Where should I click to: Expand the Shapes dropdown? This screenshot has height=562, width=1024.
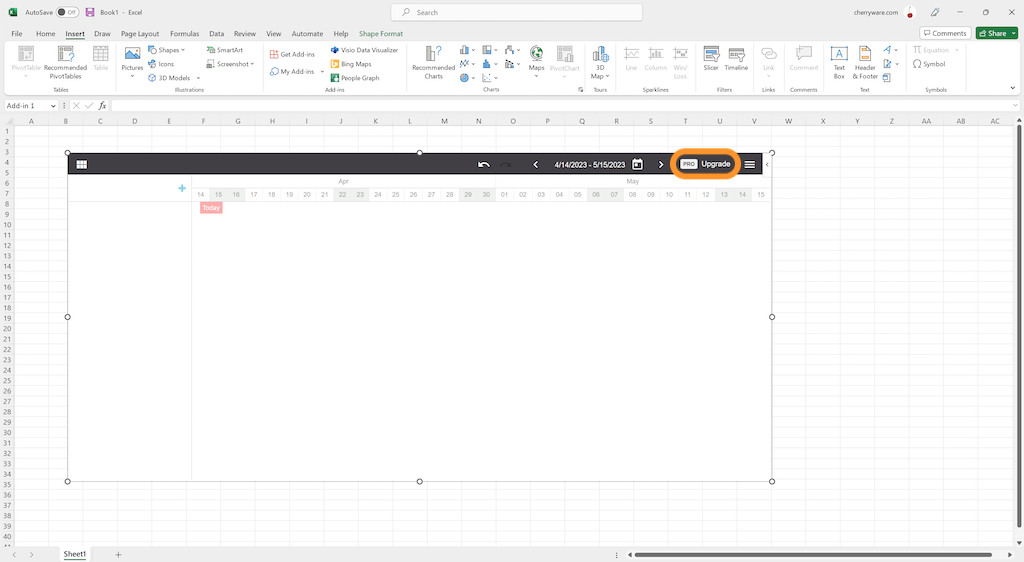[171, 50]
